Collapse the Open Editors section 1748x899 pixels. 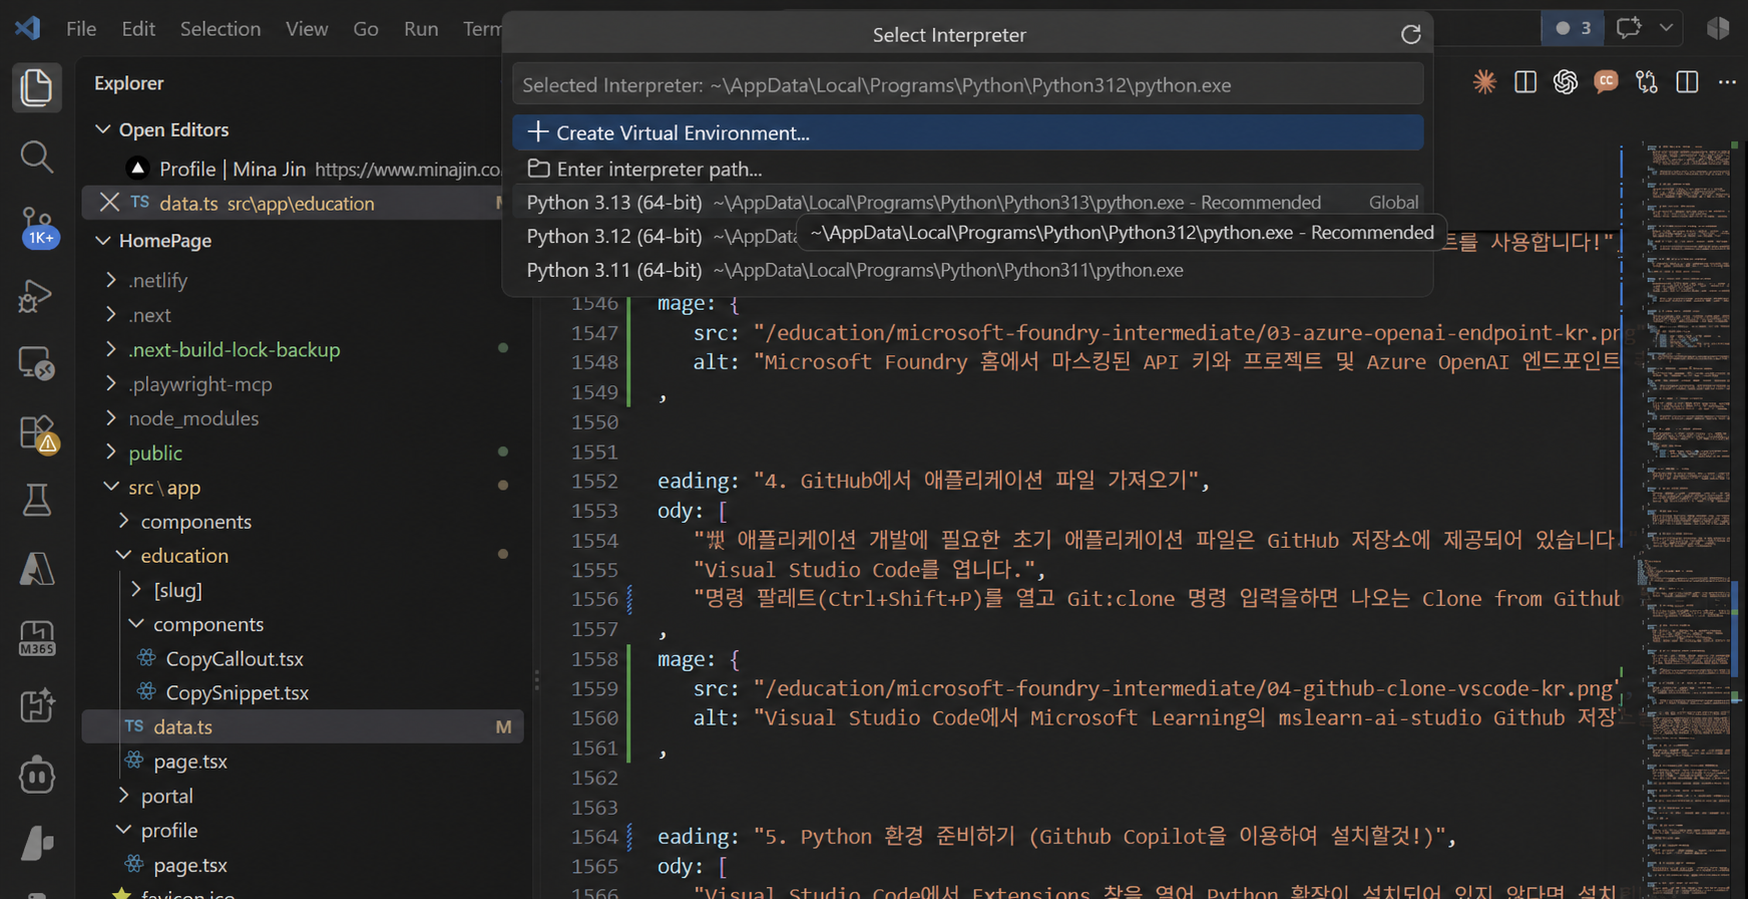(x=102, y=129)
